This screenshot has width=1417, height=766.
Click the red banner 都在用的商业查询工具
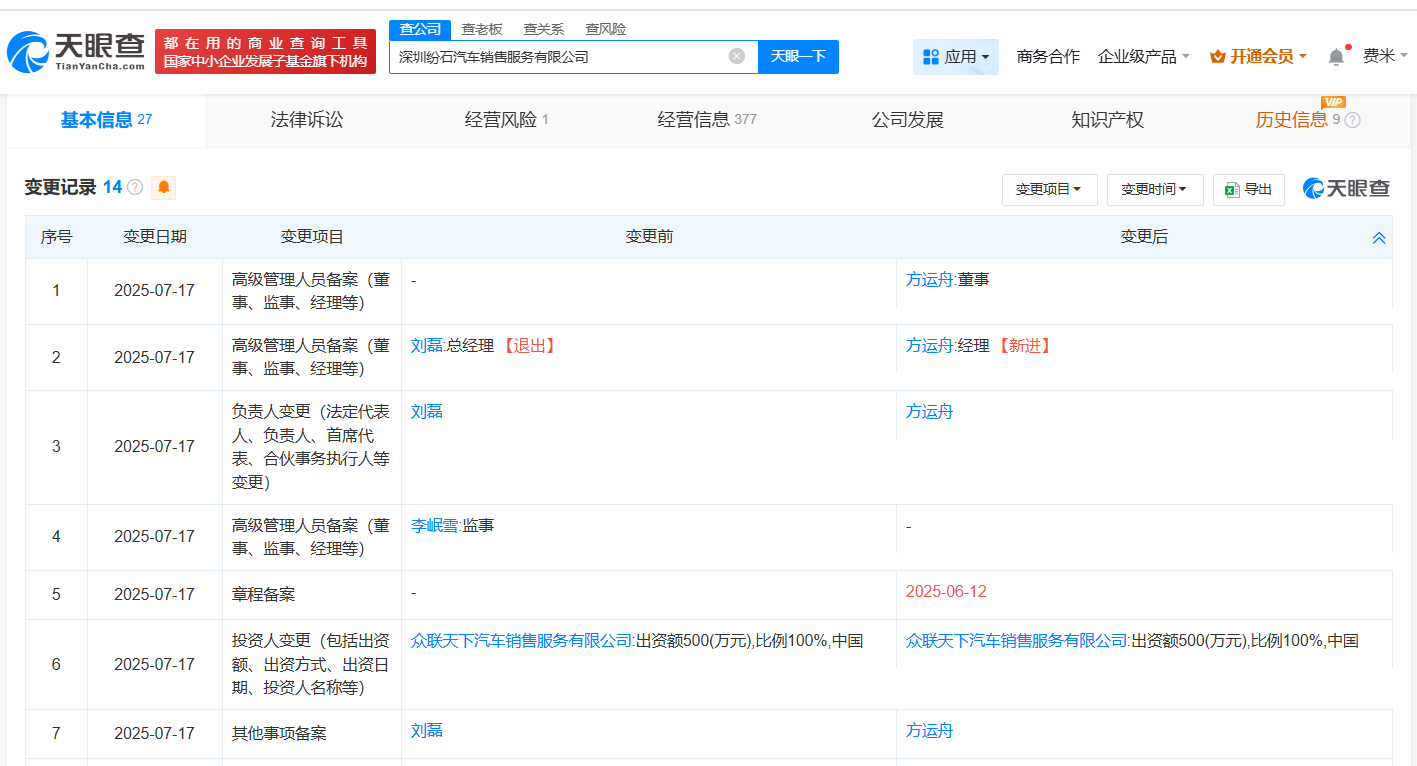tap(266, 51)
